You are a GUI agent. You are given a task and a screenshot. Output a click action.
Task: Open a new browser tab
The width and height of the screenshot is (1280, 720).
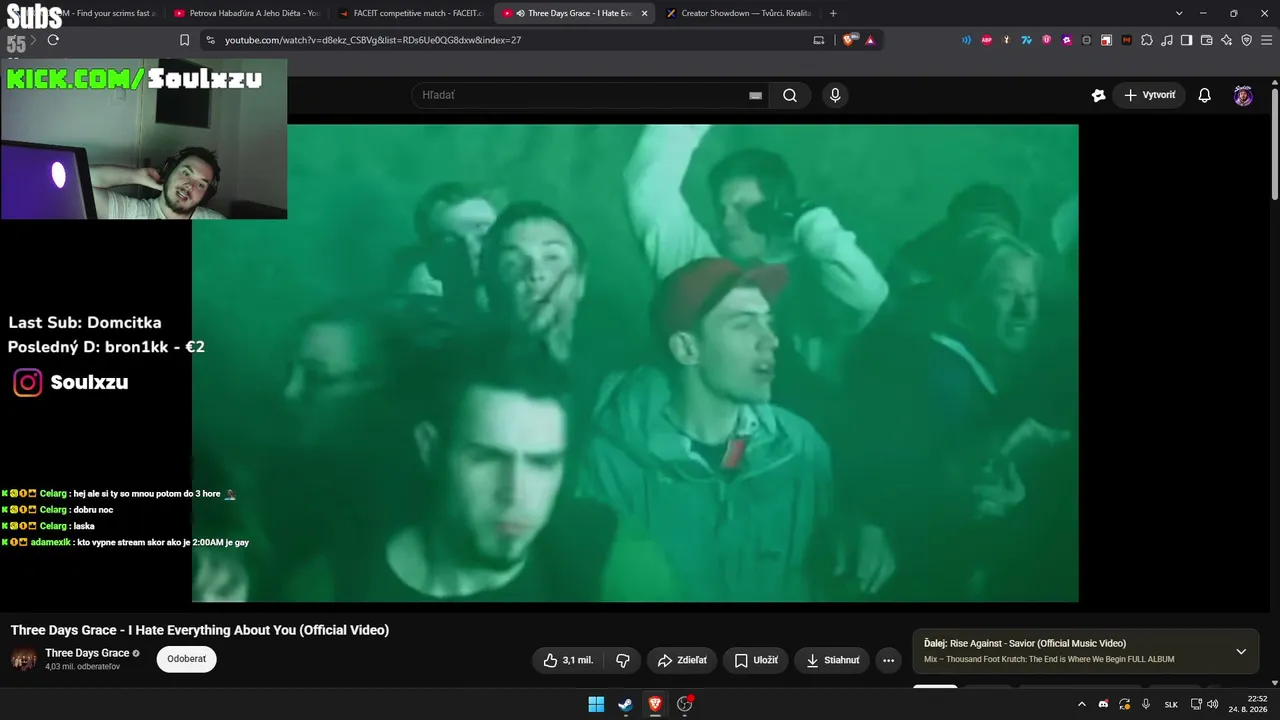pos(833,13)
